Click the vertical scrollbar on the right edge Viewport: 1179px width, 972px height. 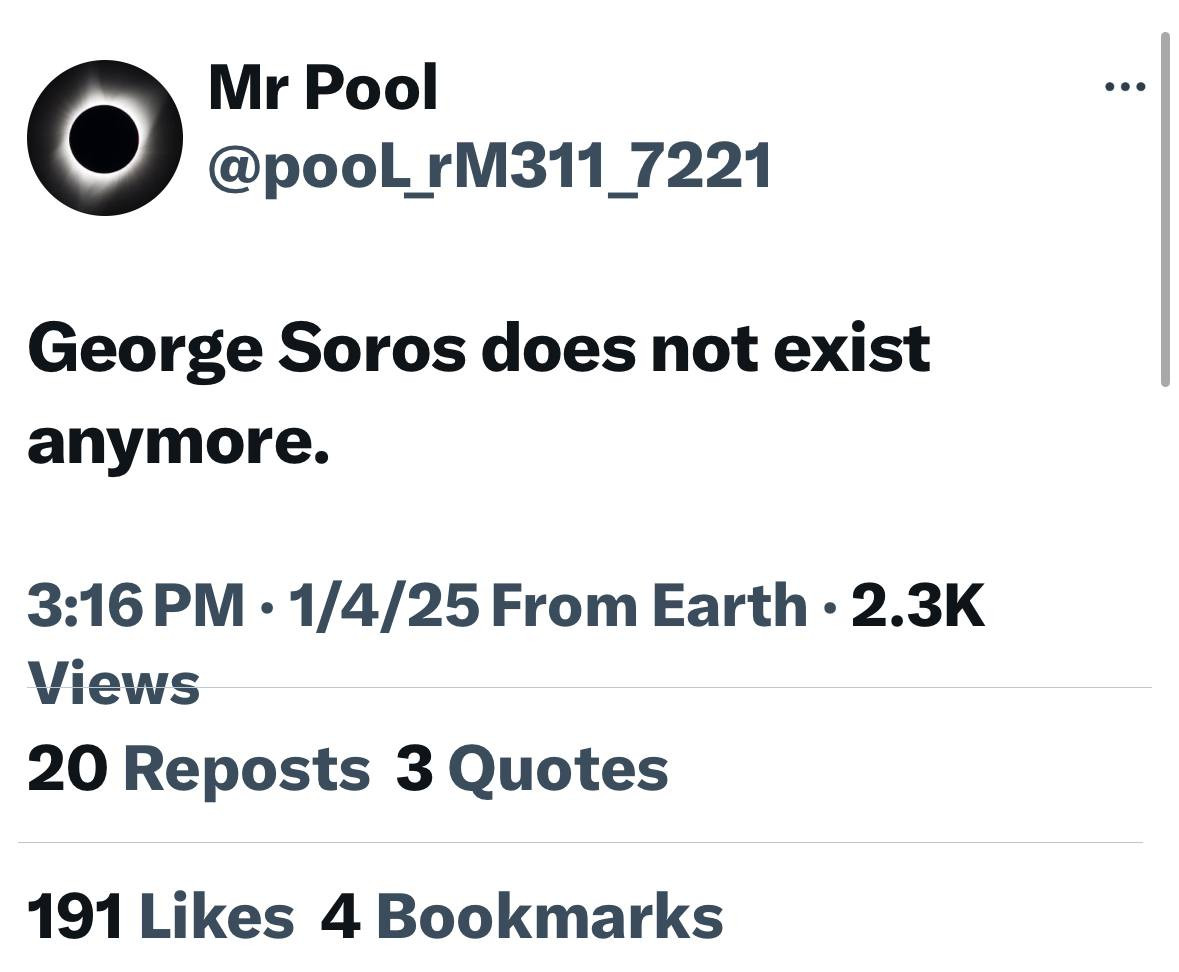(1164, 210)
